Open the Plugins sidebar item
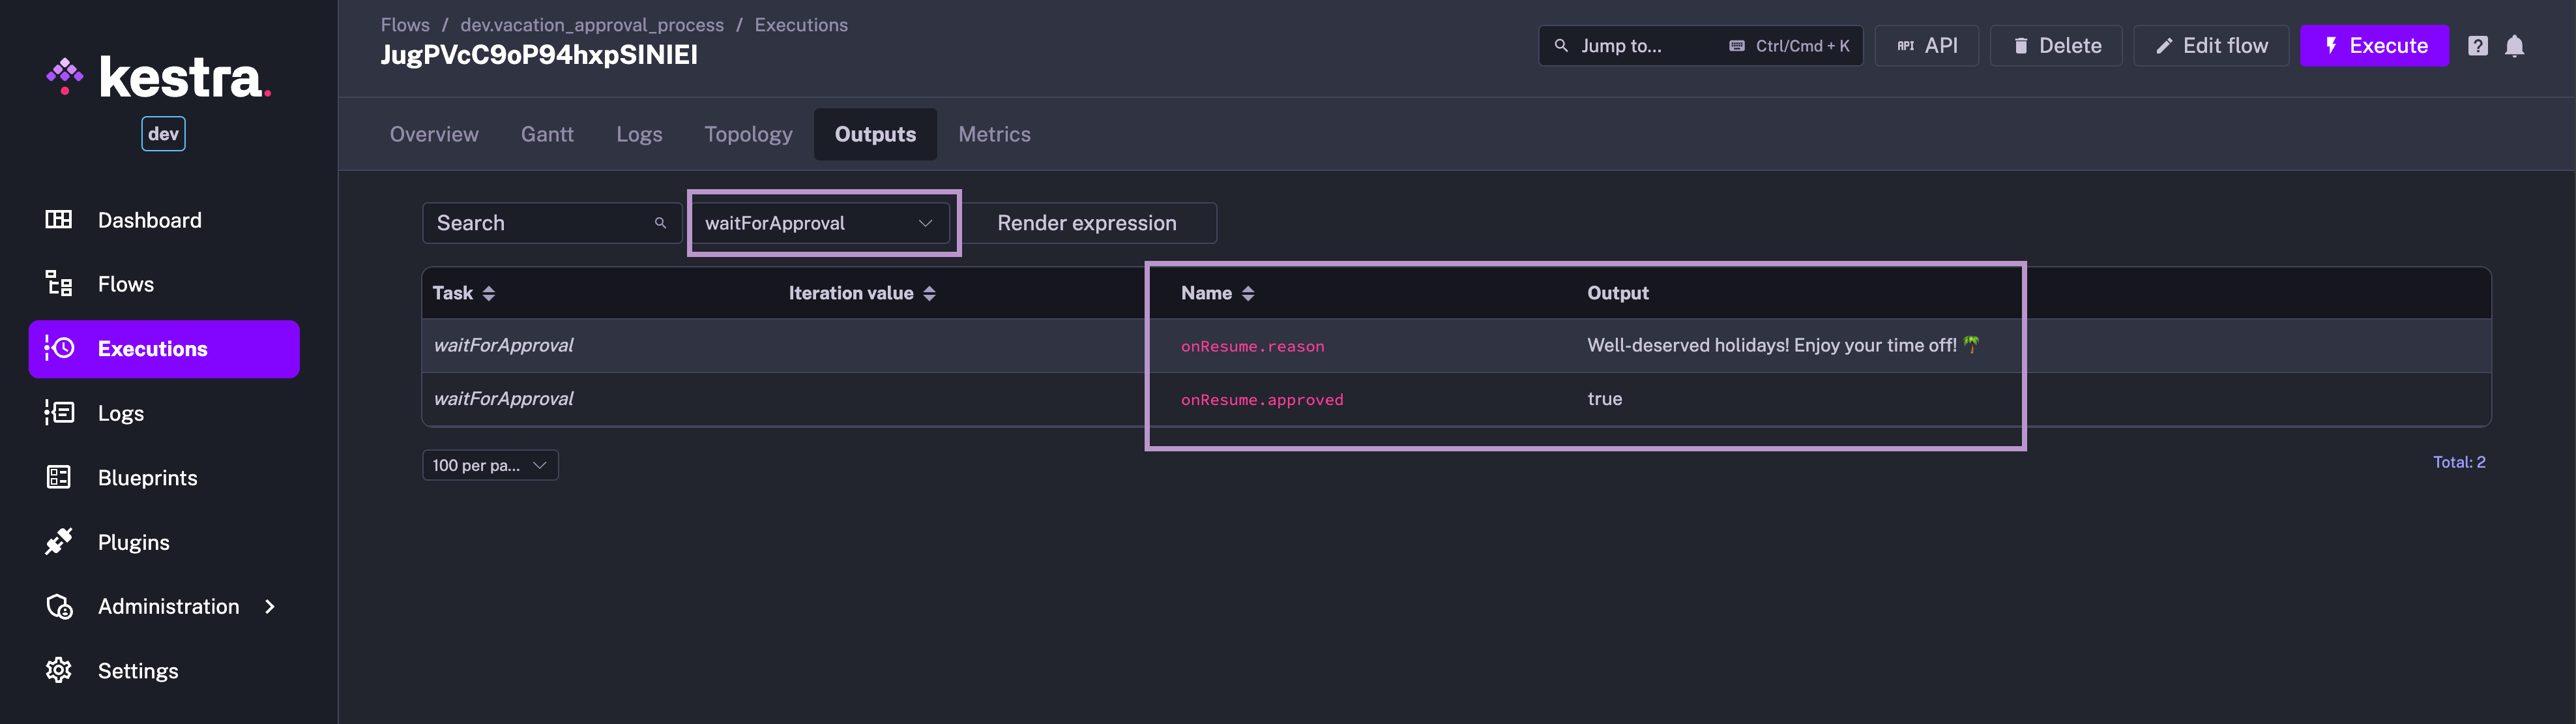Viewport: 2576px width, 724px height. pyautogui.click(x=133, y=542)
